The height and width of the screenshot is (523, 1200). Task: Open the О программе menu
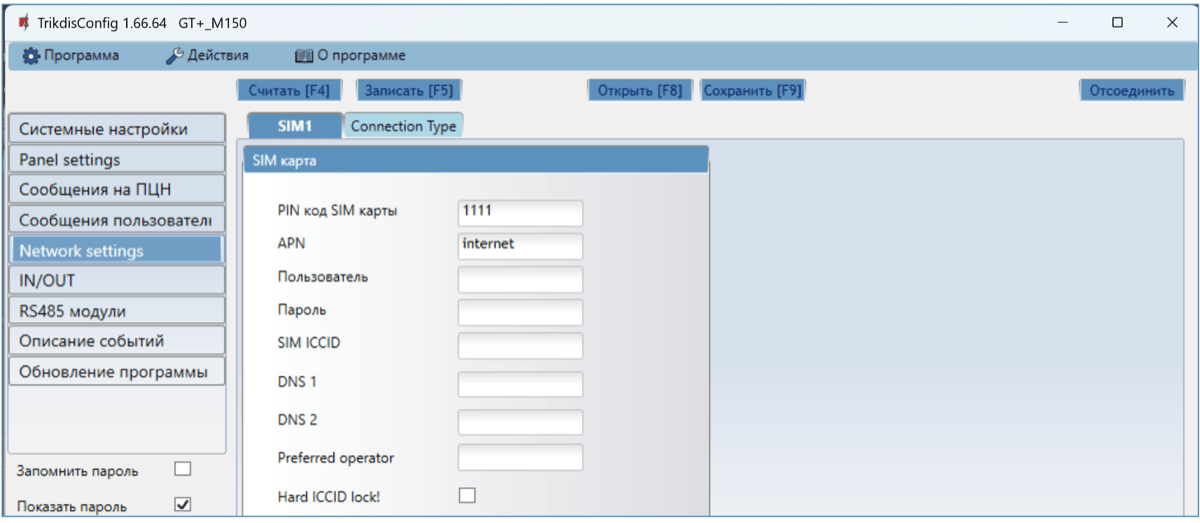tap(350, 55)
